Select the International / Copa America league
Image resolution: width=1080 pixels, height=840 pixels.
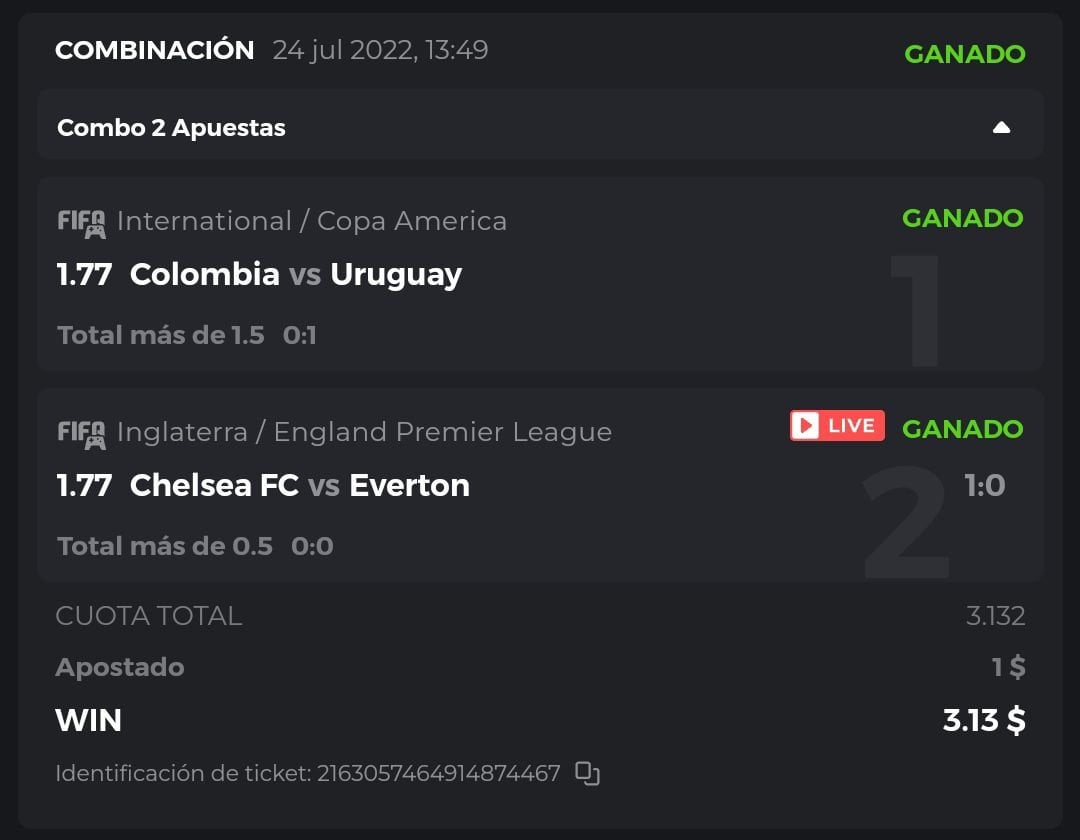(x=311, y=221)
